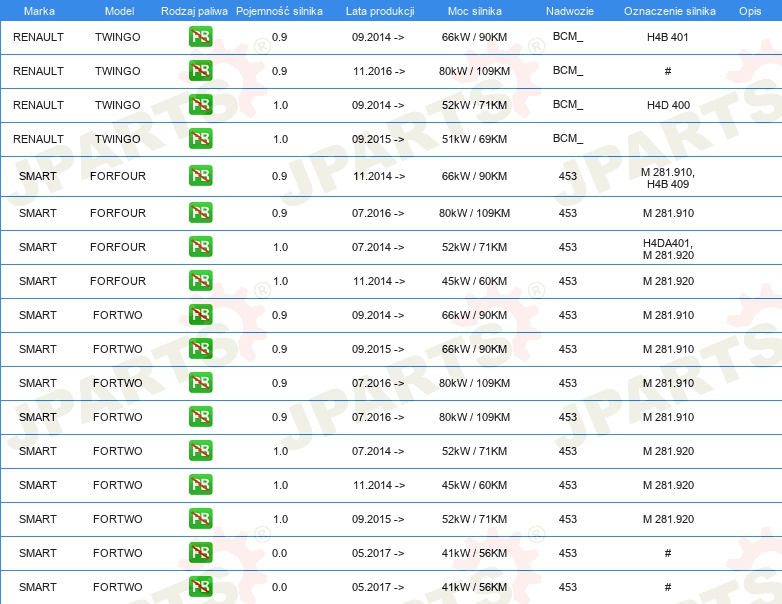
Task: Click the Oznaczenie silnika header
Action: tap(668, 10)
